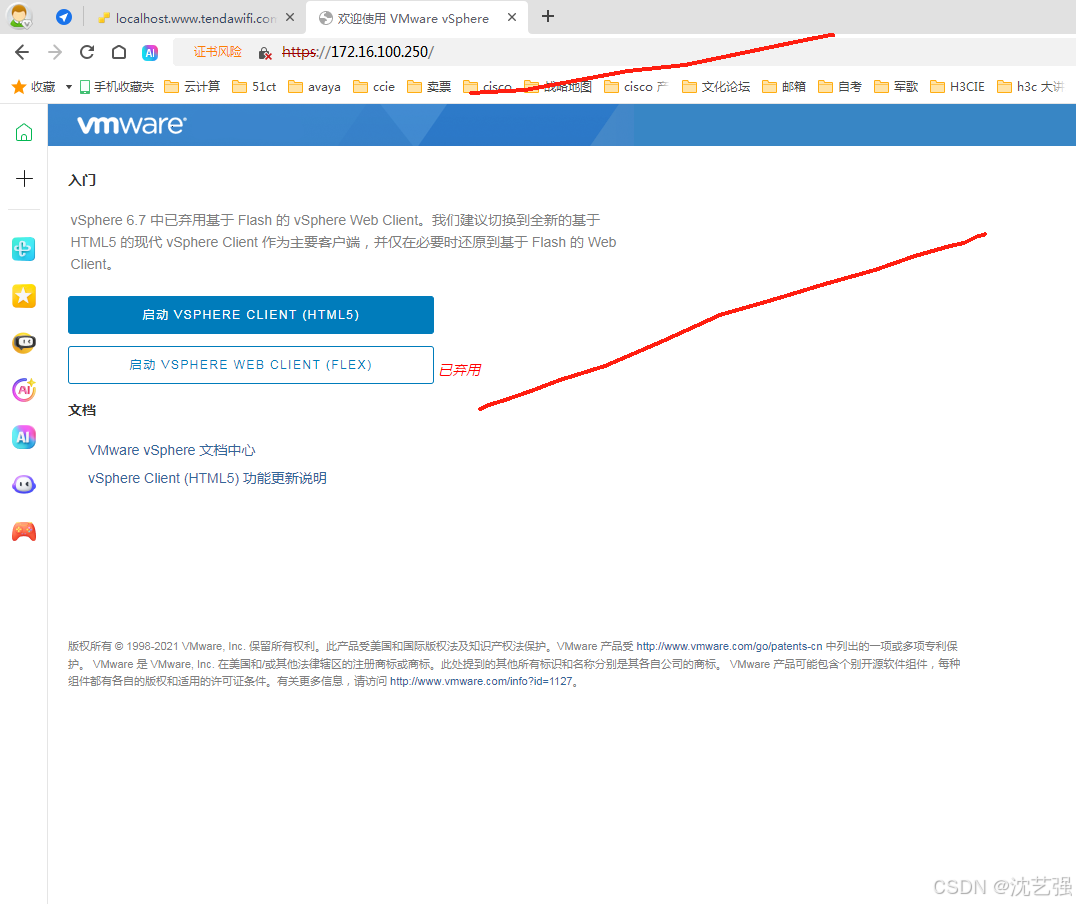The image size is (1076, 904).
Task: Open the blue square AI sidebar icon
Action: coord(24,437)
